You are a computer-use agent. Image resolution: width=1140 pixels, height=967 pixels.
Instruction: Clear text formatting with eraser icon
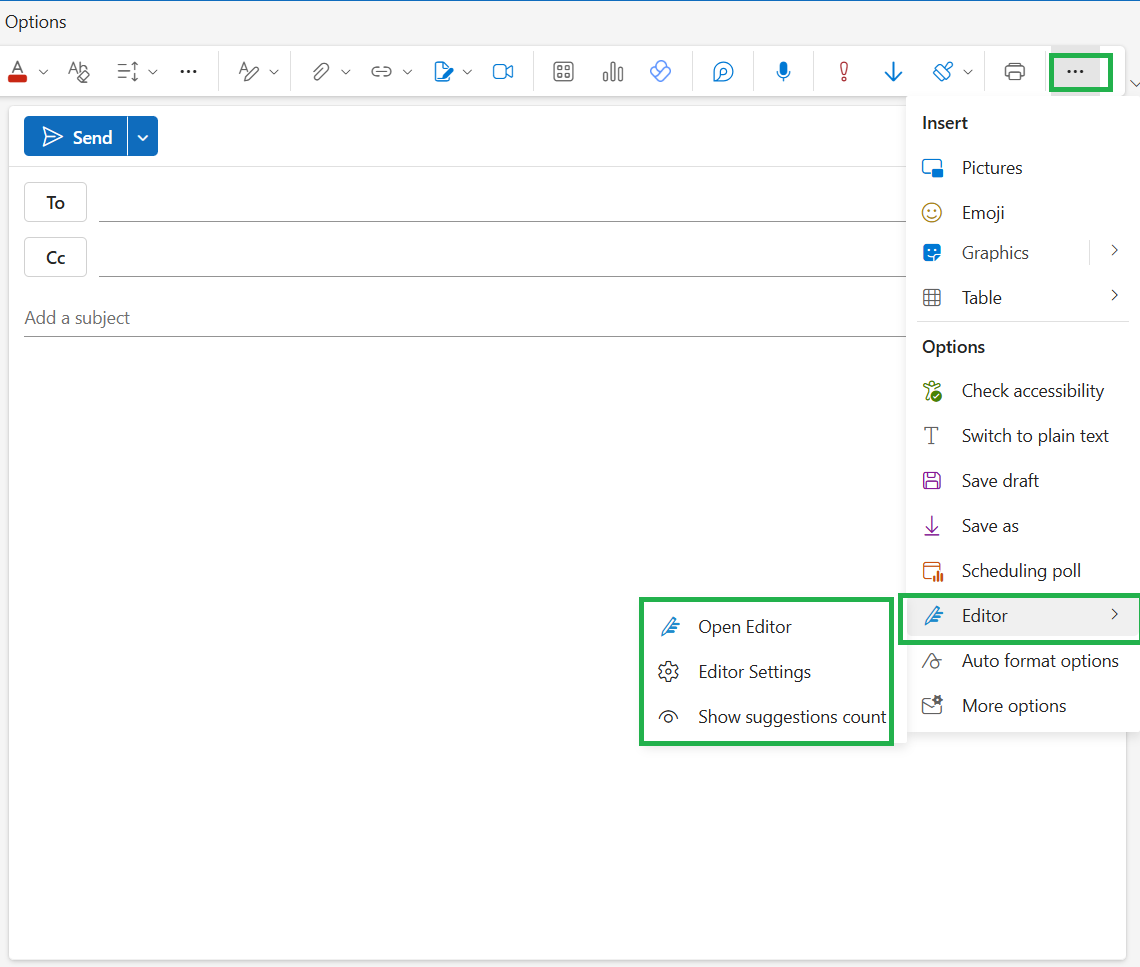click(x=78, y=71)
